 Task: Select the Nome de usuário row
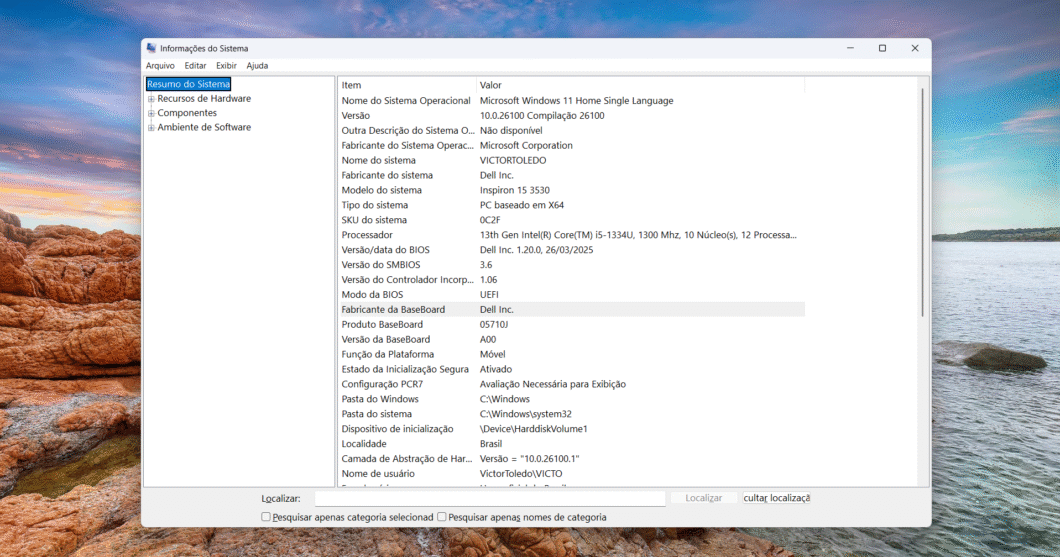click(571, 473)
